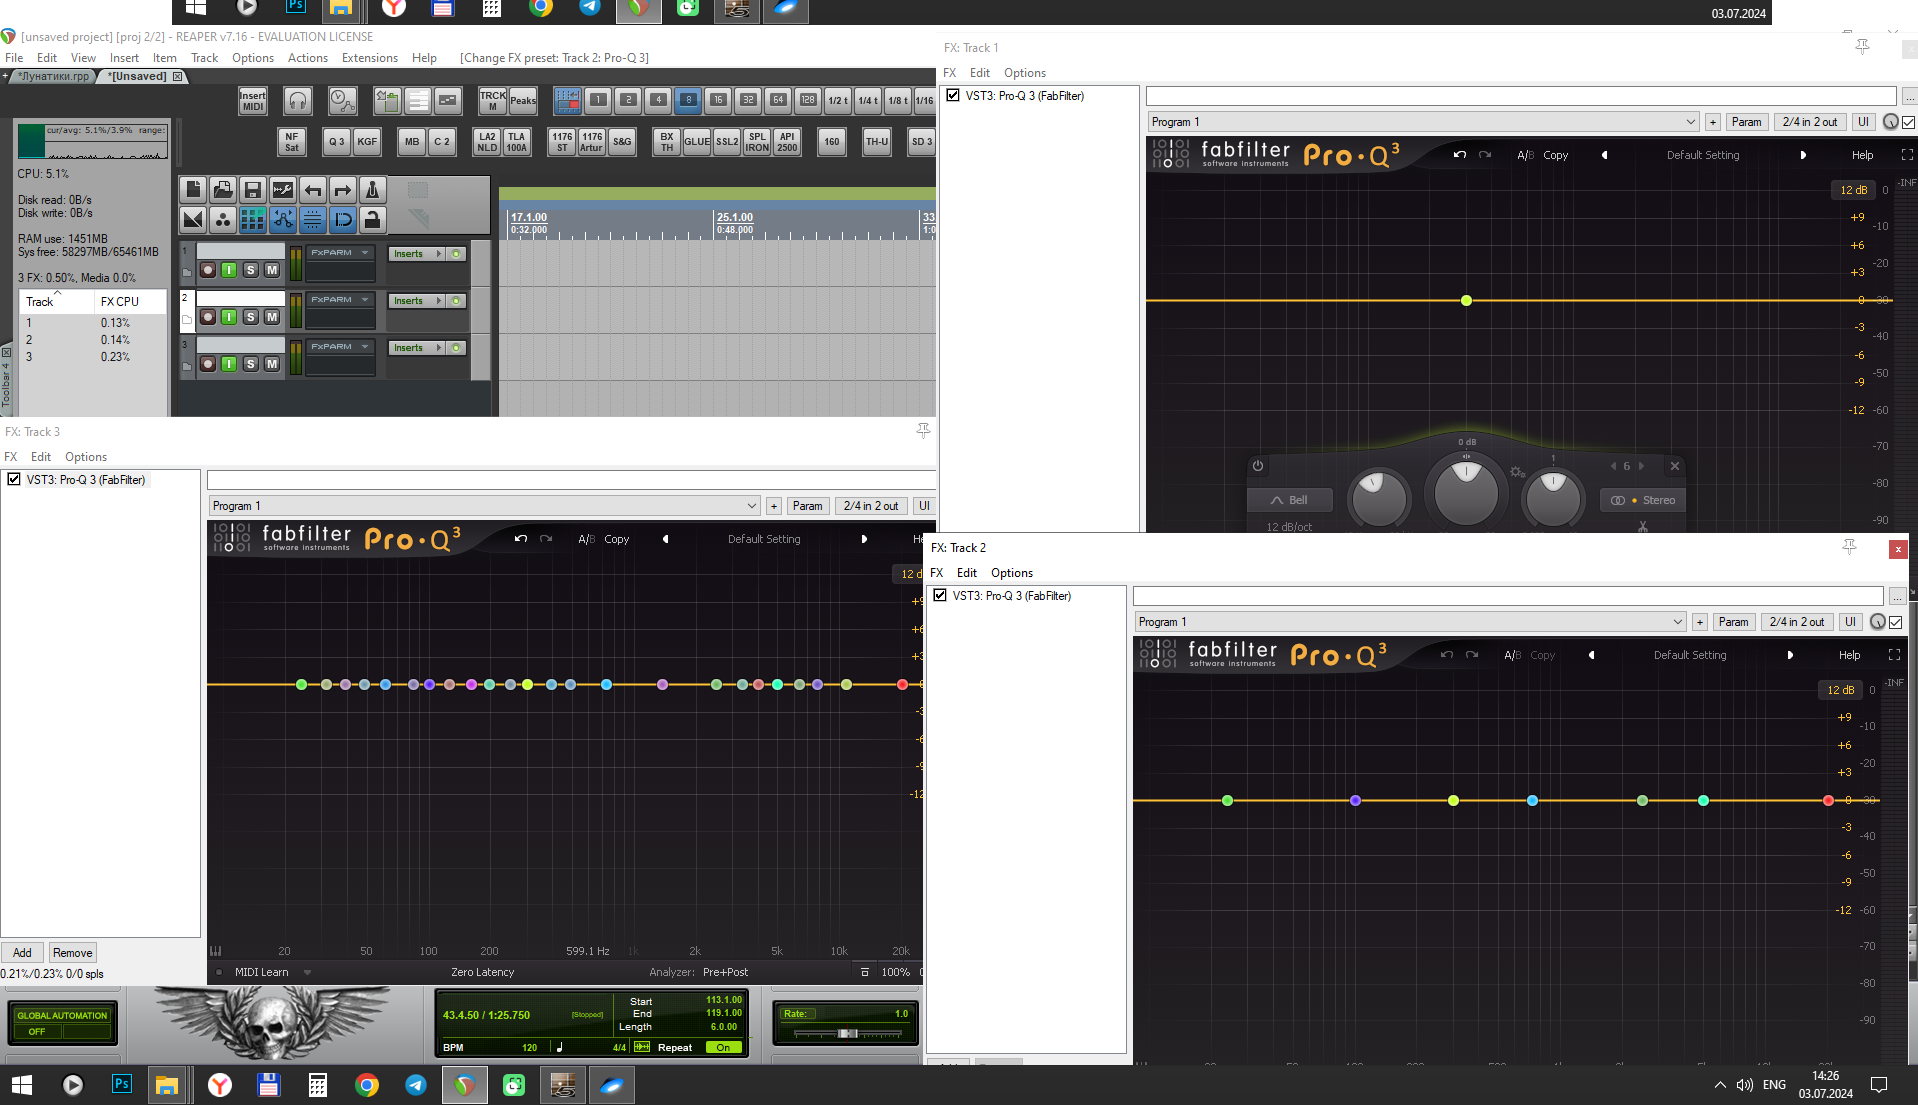Open Photoshop from the Windows taskbar

coord(121,1085)
